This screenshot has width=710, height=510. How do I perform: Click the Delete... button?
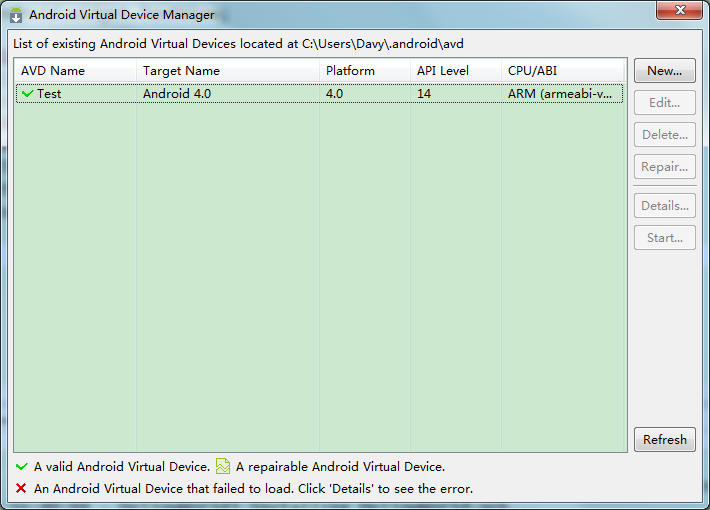(x=664, y=135)
